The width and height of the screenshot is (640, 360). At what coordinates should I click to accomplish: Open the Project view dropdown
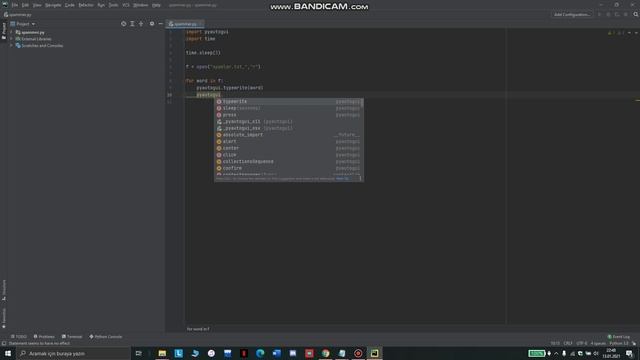tap(23, 24)
